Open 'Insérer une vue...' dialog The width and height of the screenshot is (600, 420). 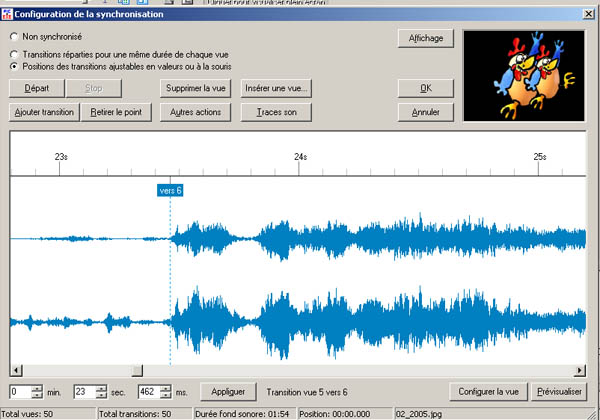click(276, 88)
